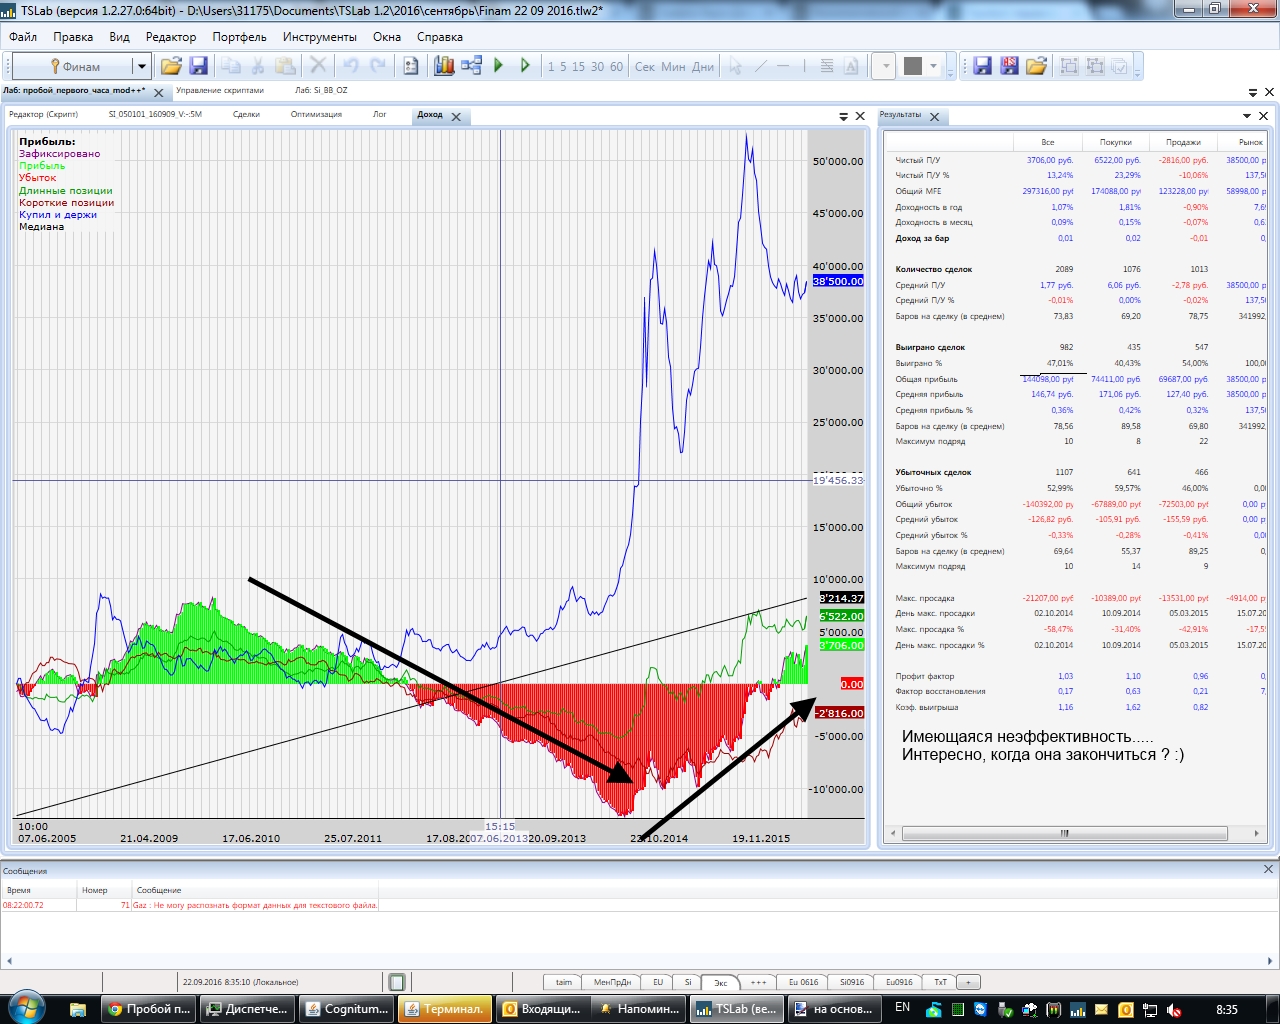Click the bar chart icon in toolbar
The width and height of the screenshot is (1280, 1024).
(444, 66)
